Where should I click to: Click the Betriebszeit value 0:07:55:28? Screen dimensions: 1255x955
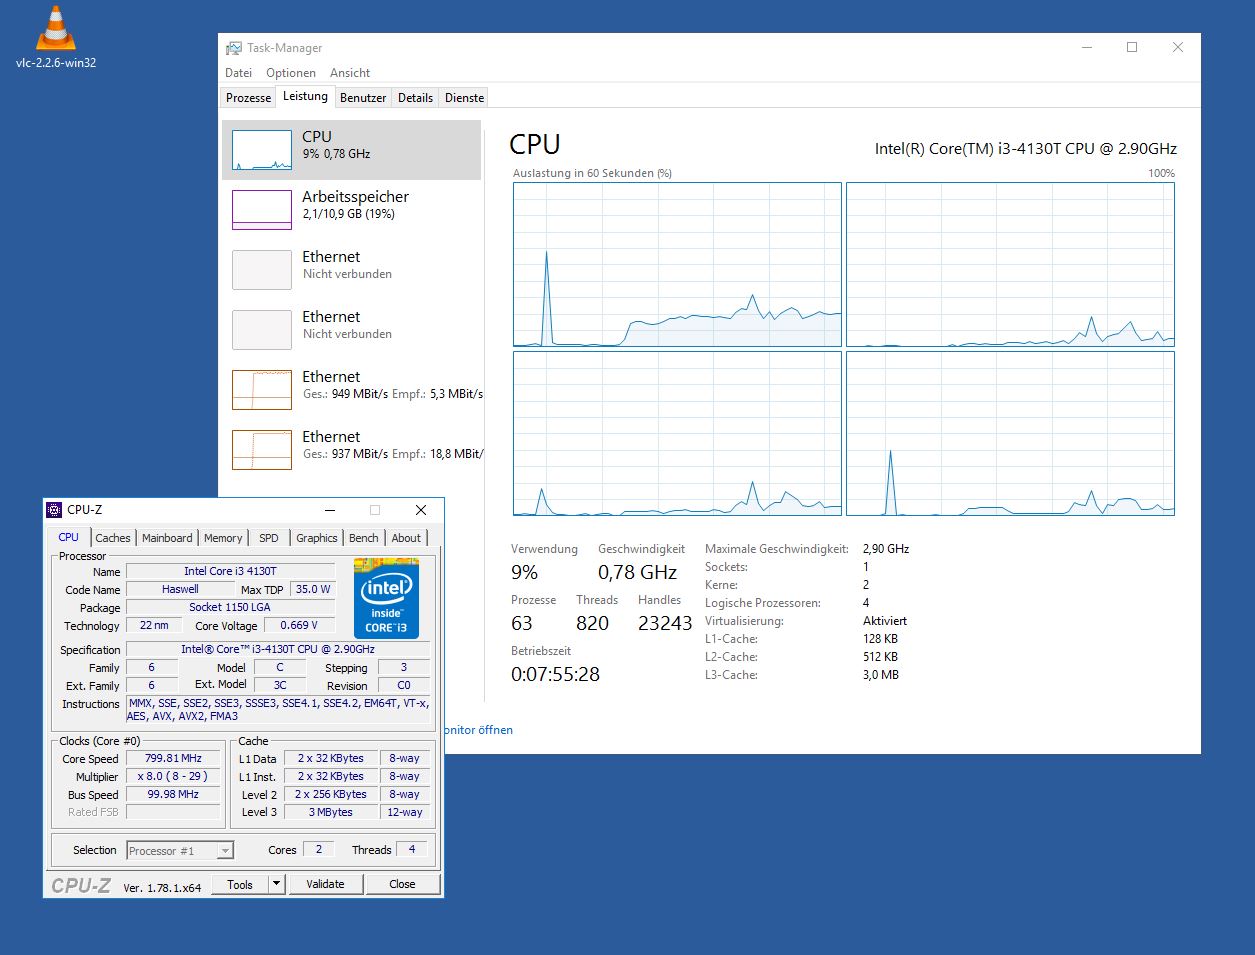click(555, 674)
